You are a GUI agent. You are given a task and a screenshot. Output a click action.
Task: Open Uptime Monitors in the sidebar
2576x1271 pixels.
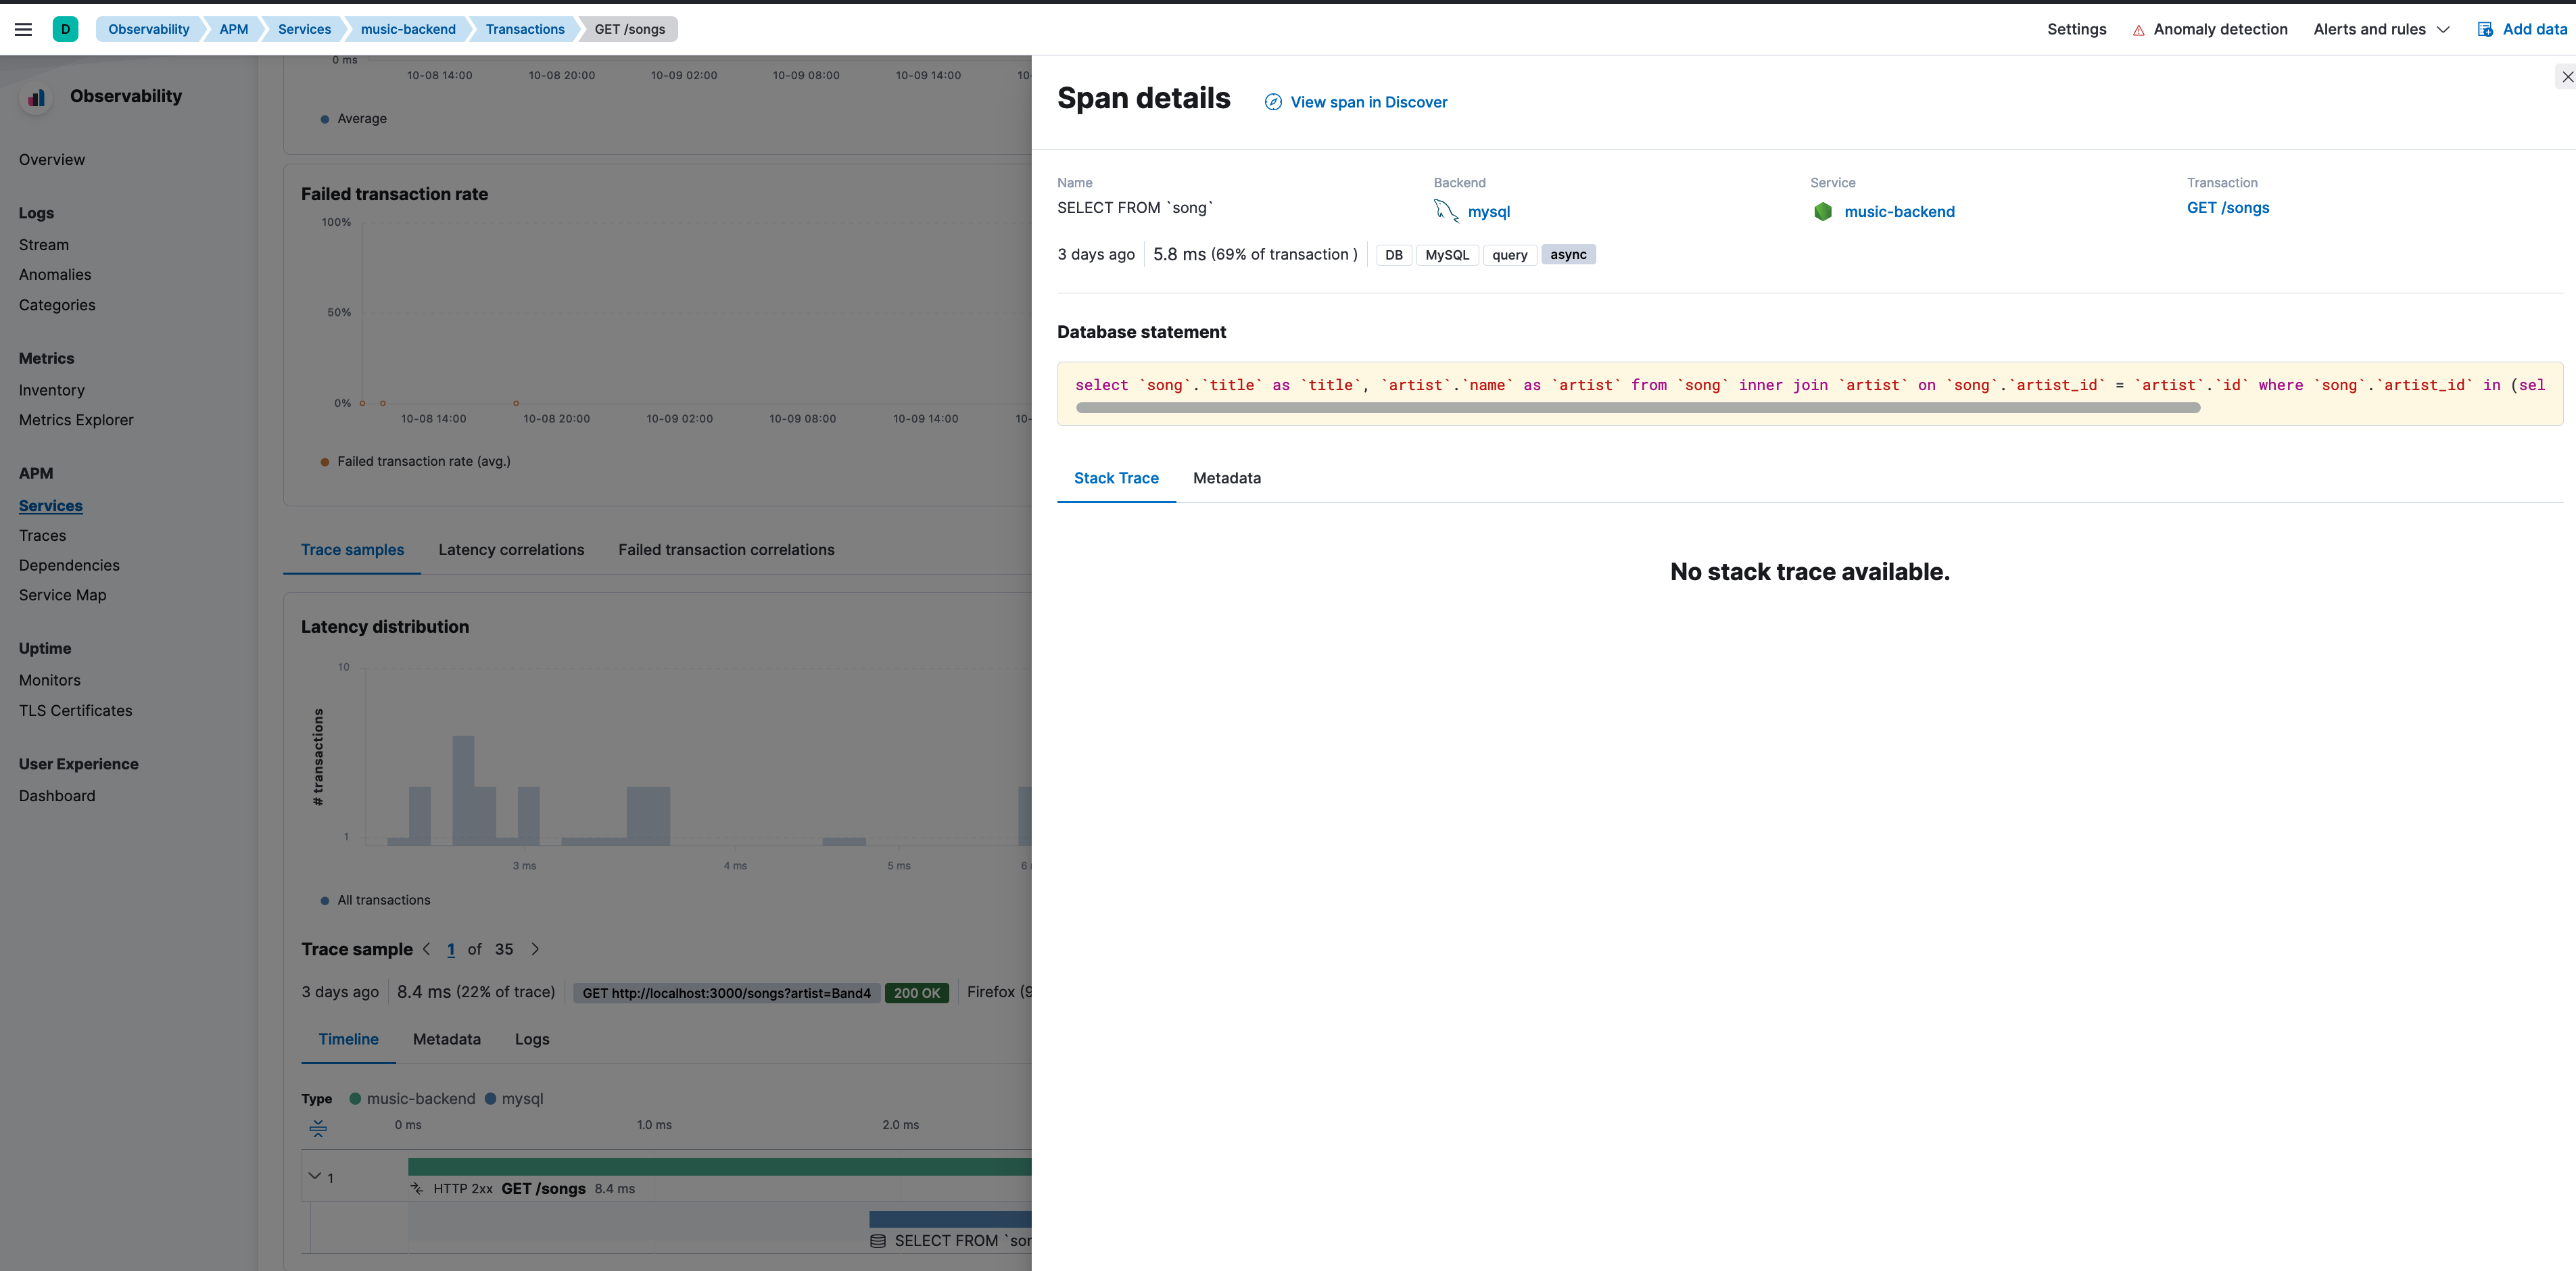coord(50,680)
